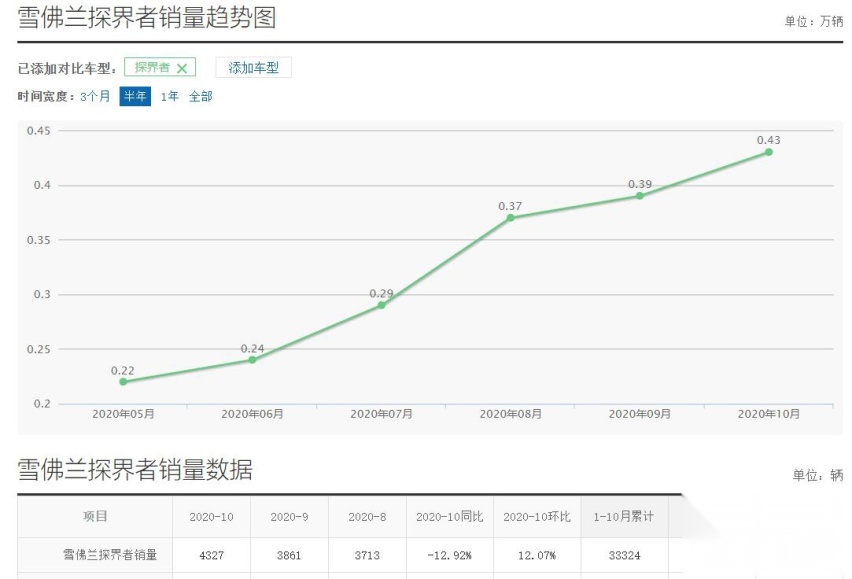Remove the 探界者 comparison model tag

[x=182, y=68]
